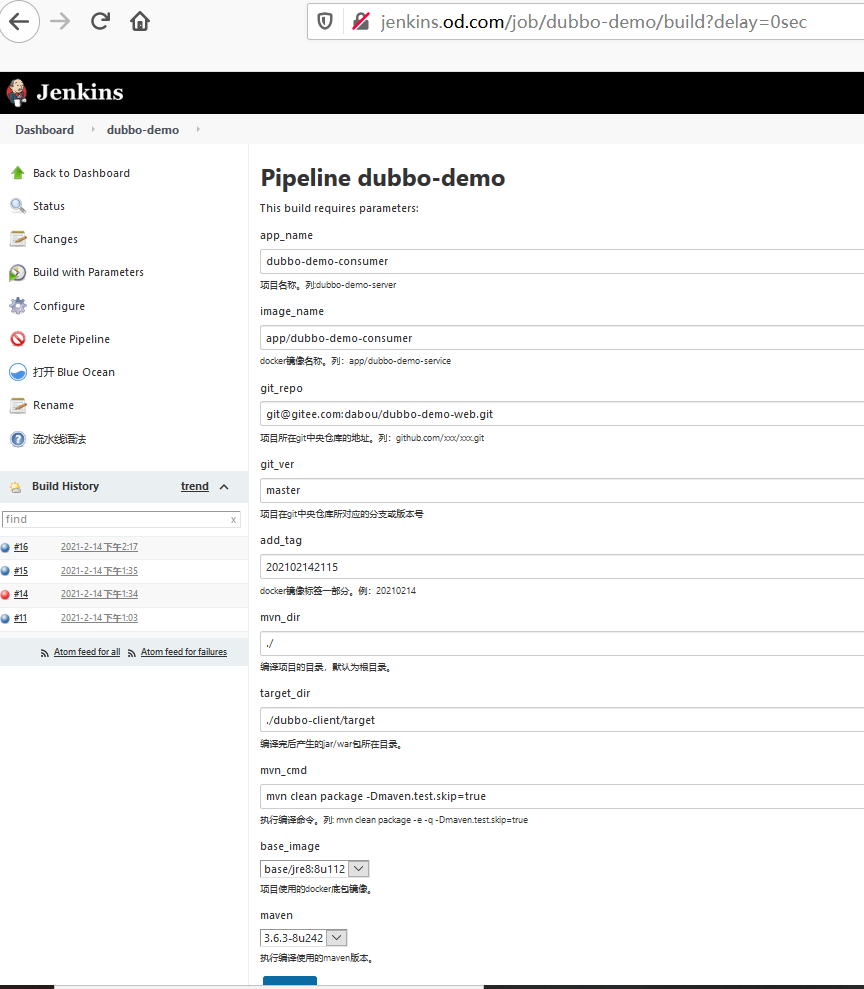Image resolution: width=864 pixels, height=989 pixels.
Task: Open the 打开 Blue Ocean link
Action: 74,372
